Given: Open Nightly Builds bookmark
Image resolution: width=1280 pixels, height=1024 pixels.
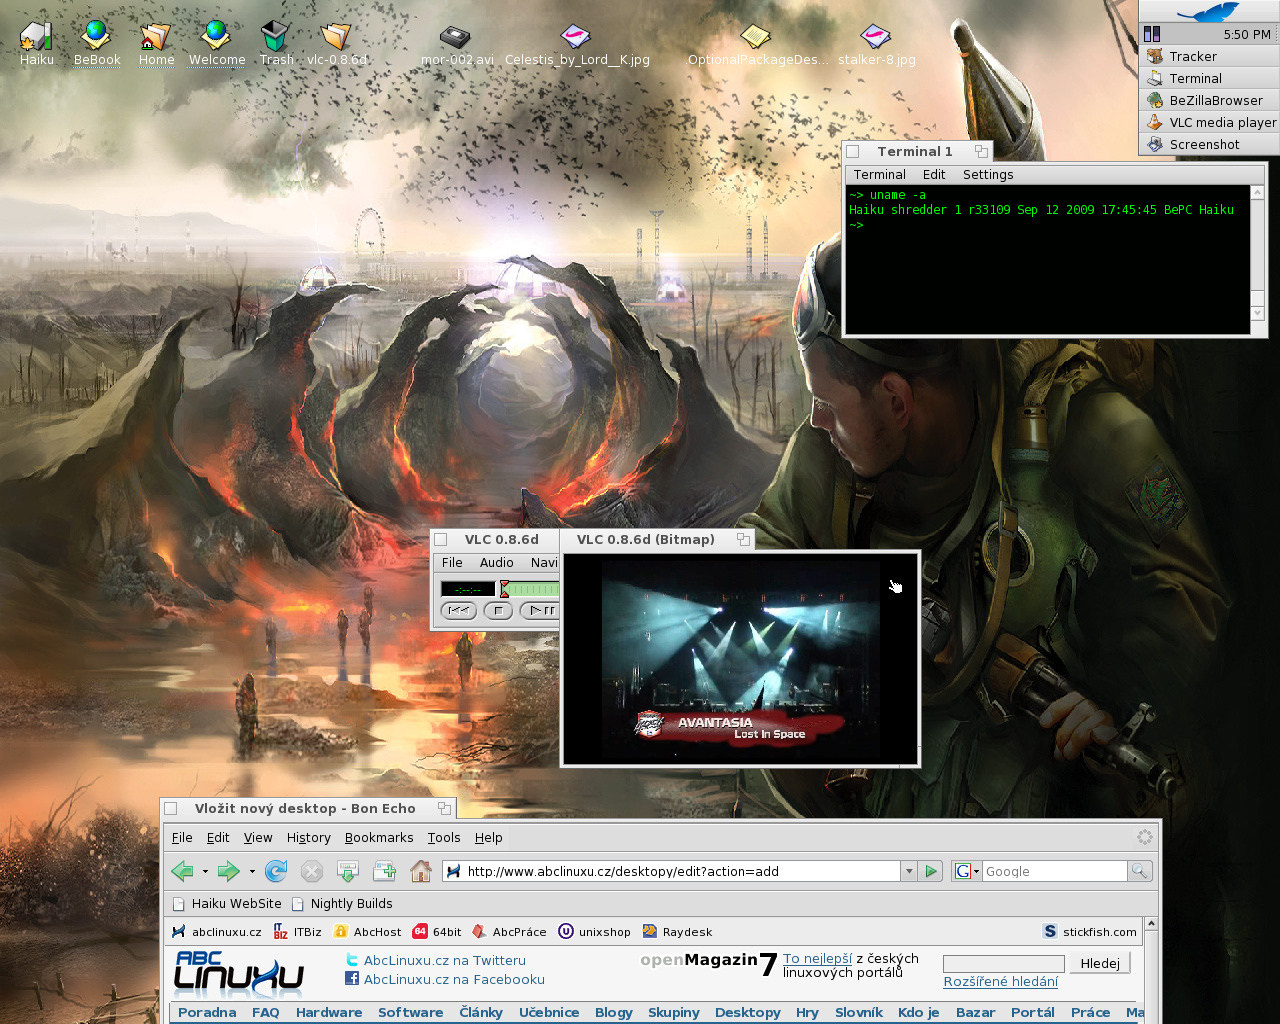Looking at the screenshot, I should pos(342,903).
